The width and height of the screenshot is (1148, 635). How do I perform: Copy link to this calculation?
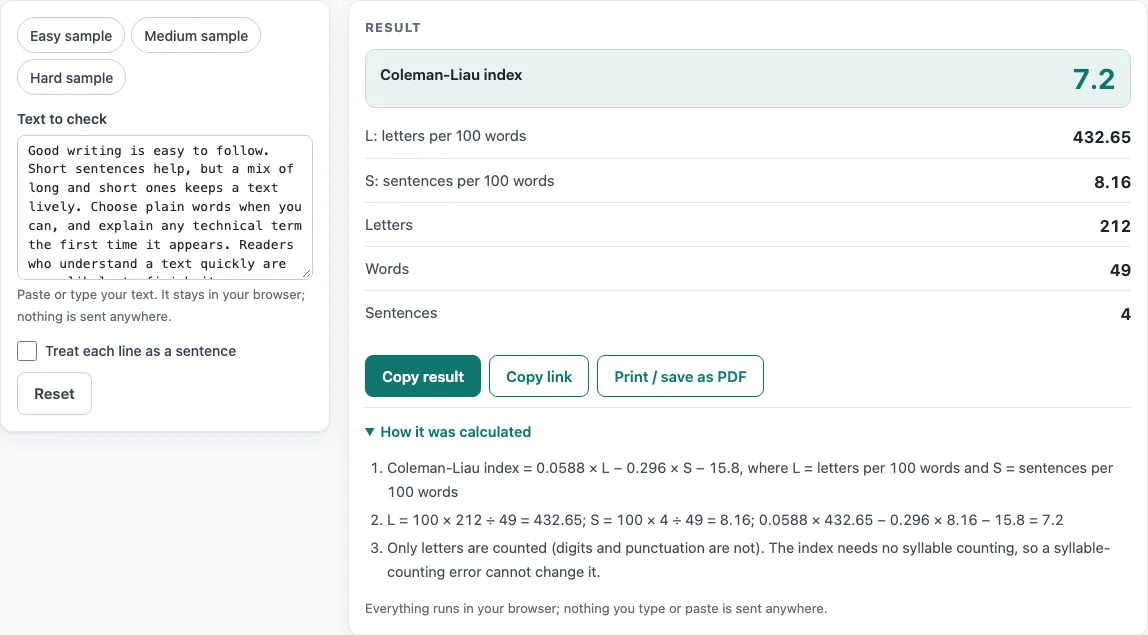[539, 376]
